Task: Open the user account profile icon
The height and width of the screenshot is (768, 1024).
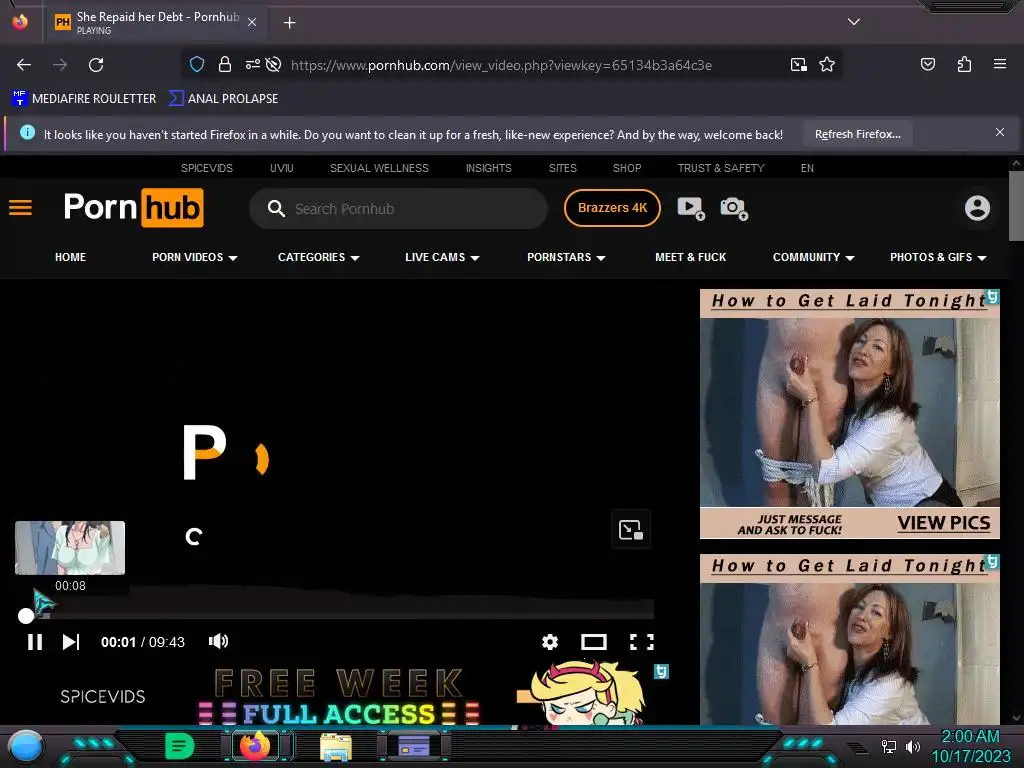Action: 977,208
